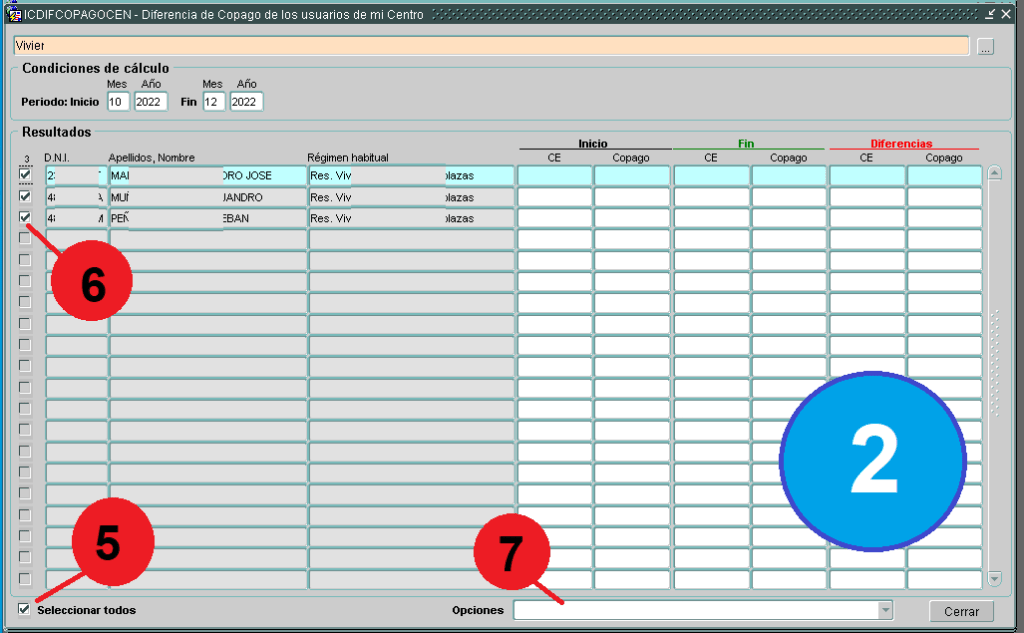1024x633 pixels.
Task: Click the Inicio Año field showing 2022
Action: point(150,102)
